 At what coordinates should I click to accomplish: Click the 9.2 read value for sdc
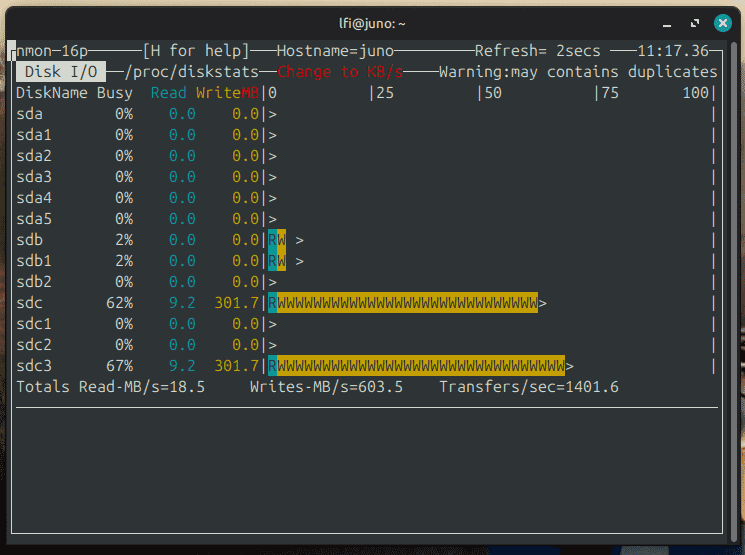182,303
